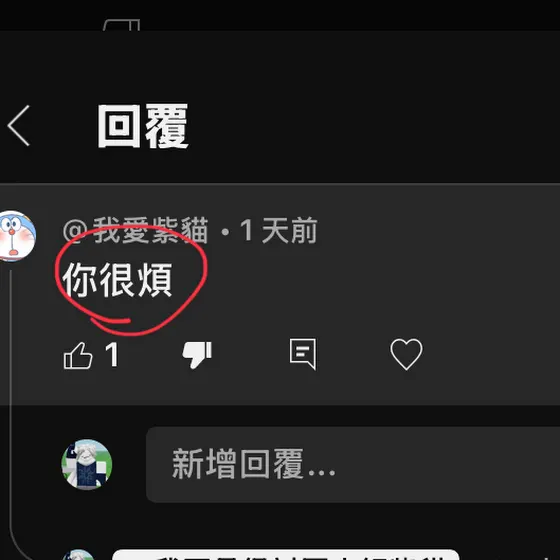Tap blank header area beside 回覆

click(x=375, y=126)
